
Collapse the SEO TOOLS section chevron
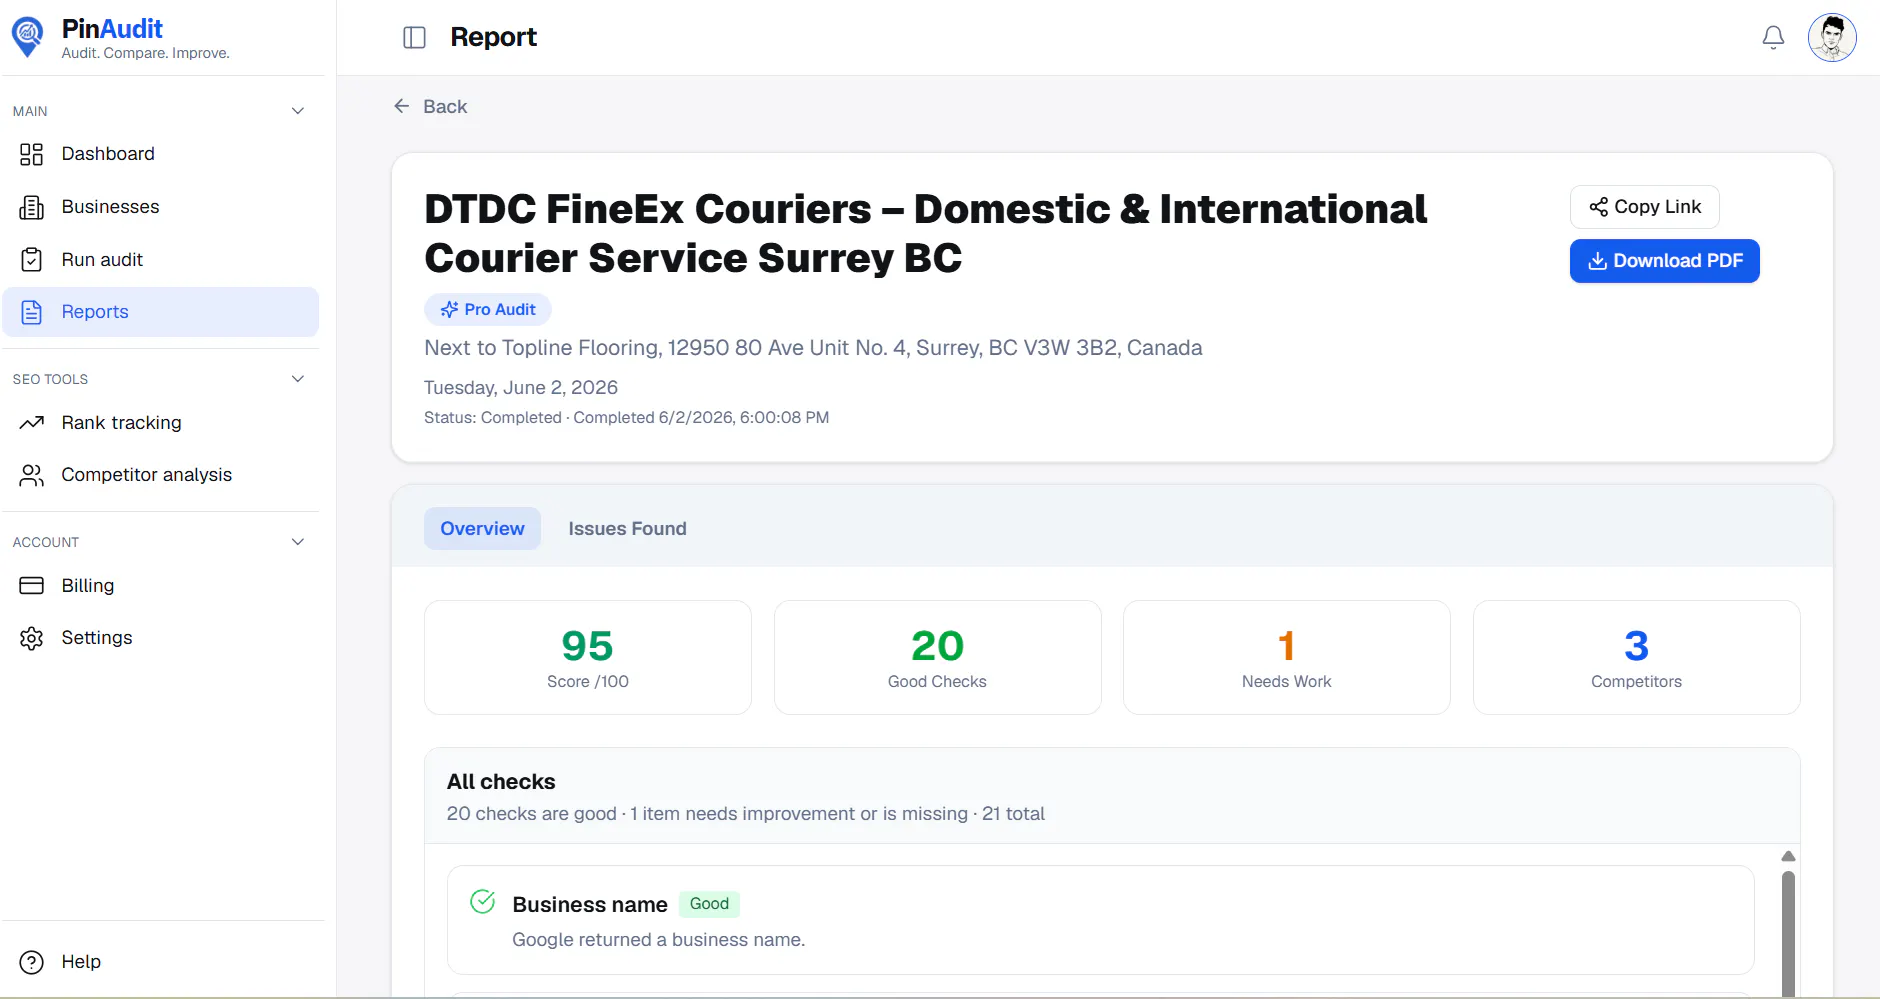[297, 379]
